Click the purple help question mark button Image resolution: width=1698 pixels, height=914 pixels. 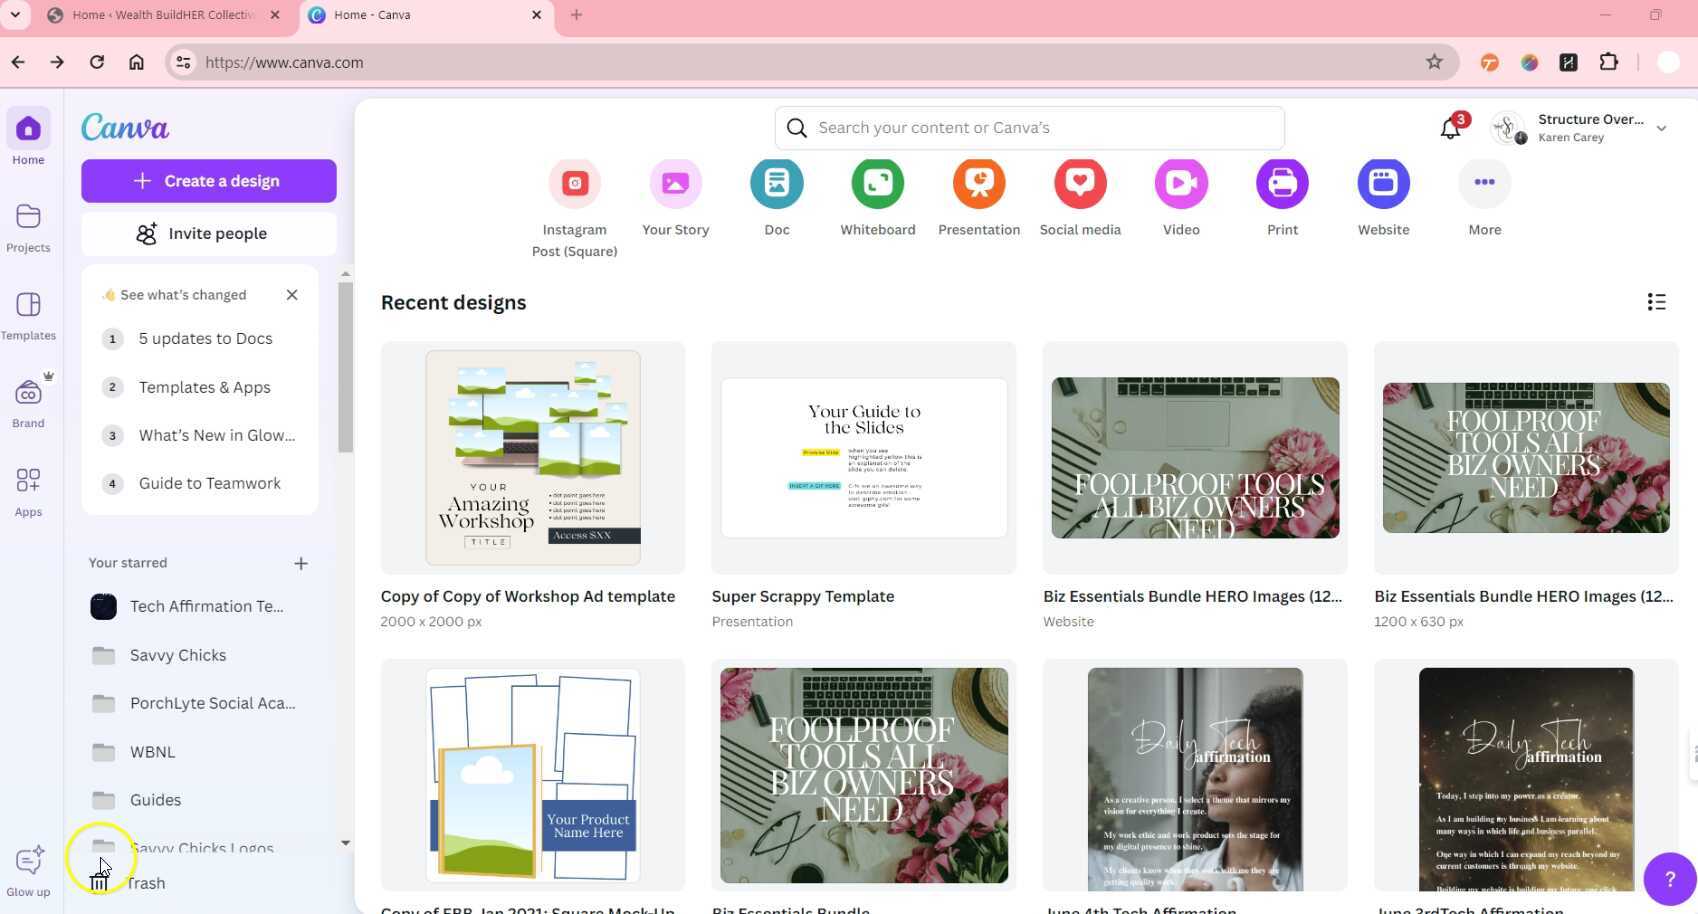click(1668, 879)
